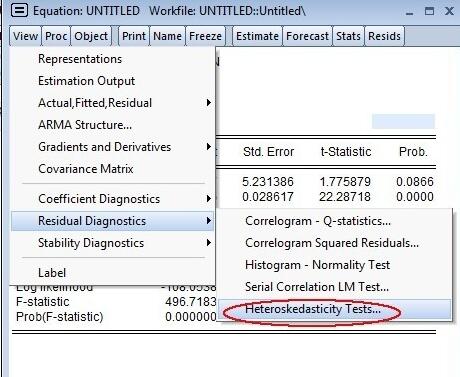Screen dimensions: 460x377
Task: Click the equation window icon in title bar
Action: coord(19,10)
